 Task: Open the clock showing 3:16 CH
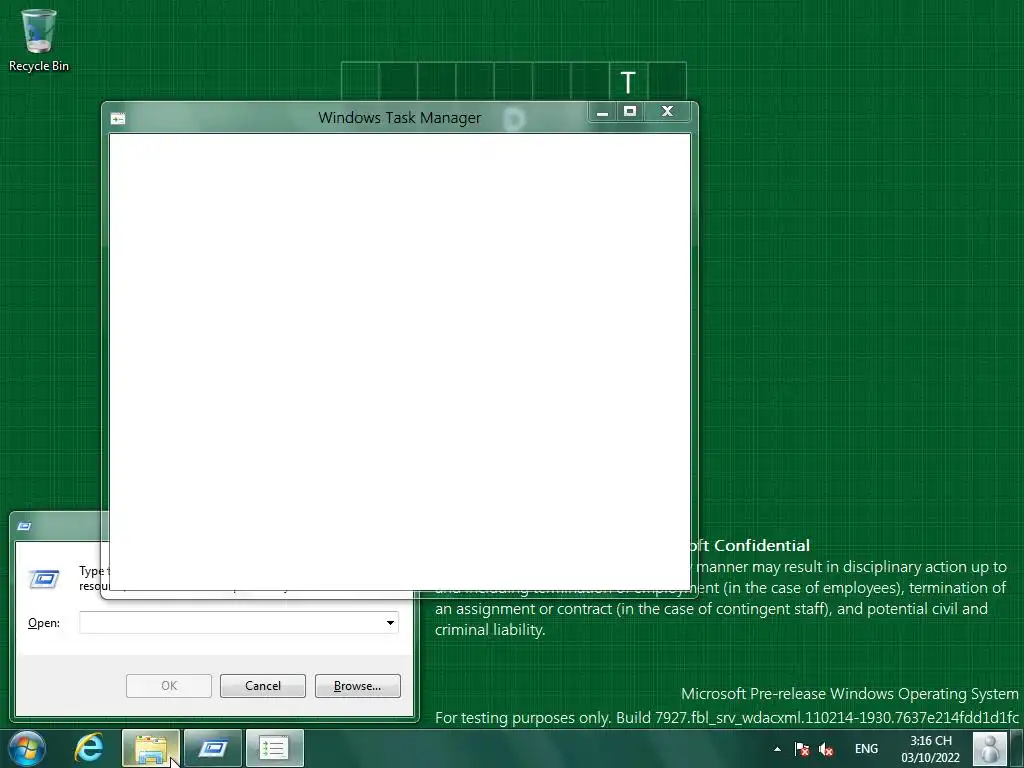click(x=931, y=749)
